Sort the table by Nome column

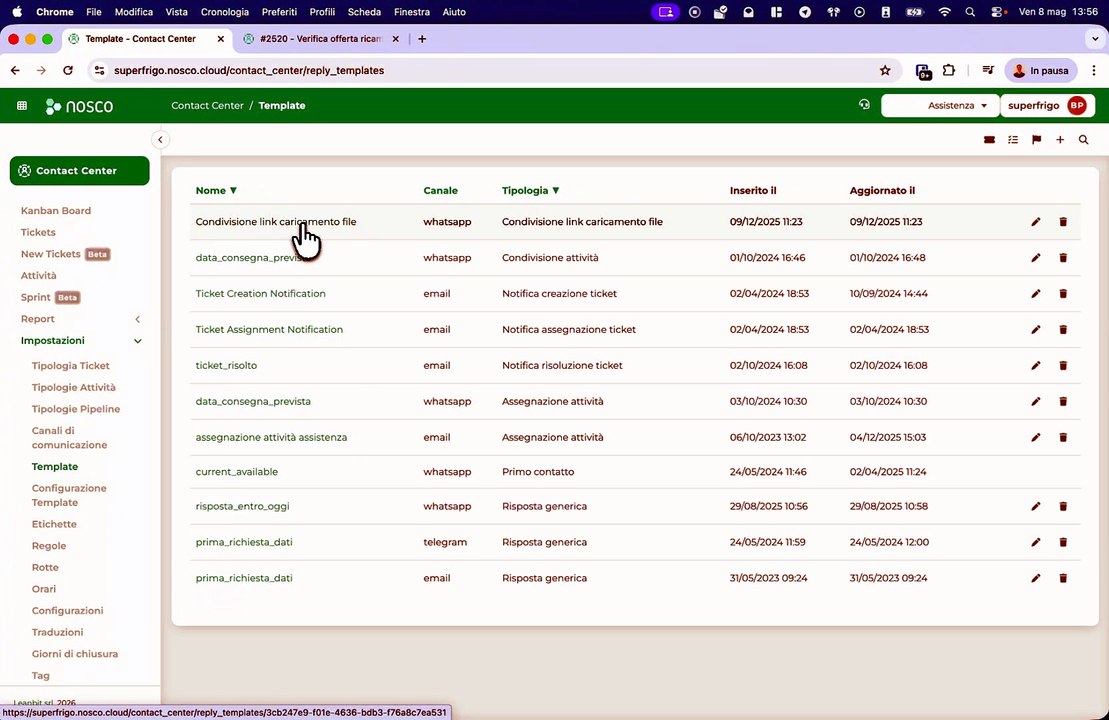point(216,190)
